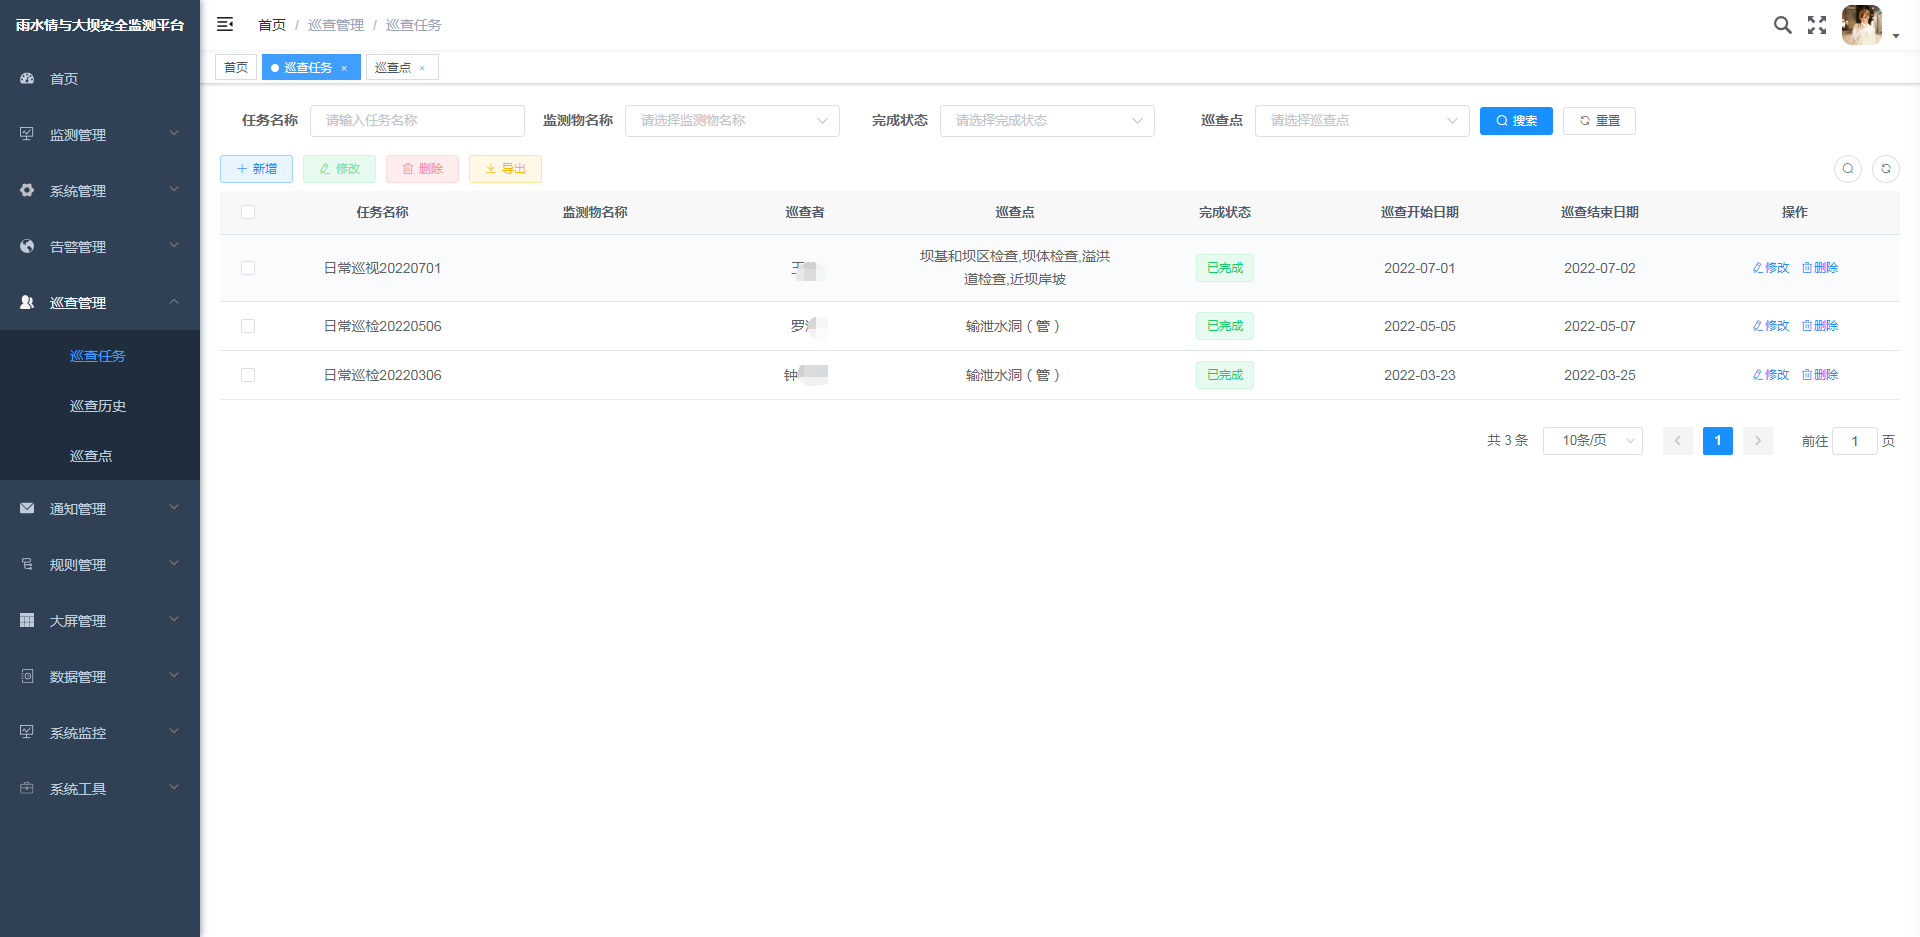Click the 任务名称 input field
Viewport: 1920px width, 937px height.
click(x=417, y=121)
